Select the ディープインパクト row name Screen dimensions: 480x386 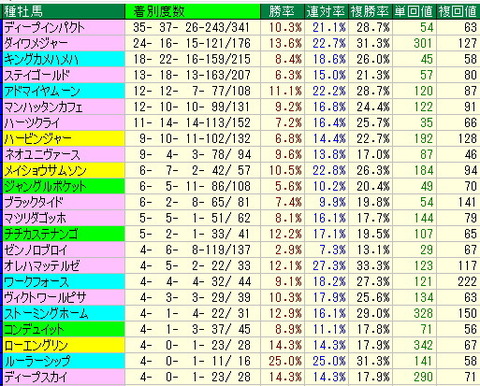click(64, 27)
